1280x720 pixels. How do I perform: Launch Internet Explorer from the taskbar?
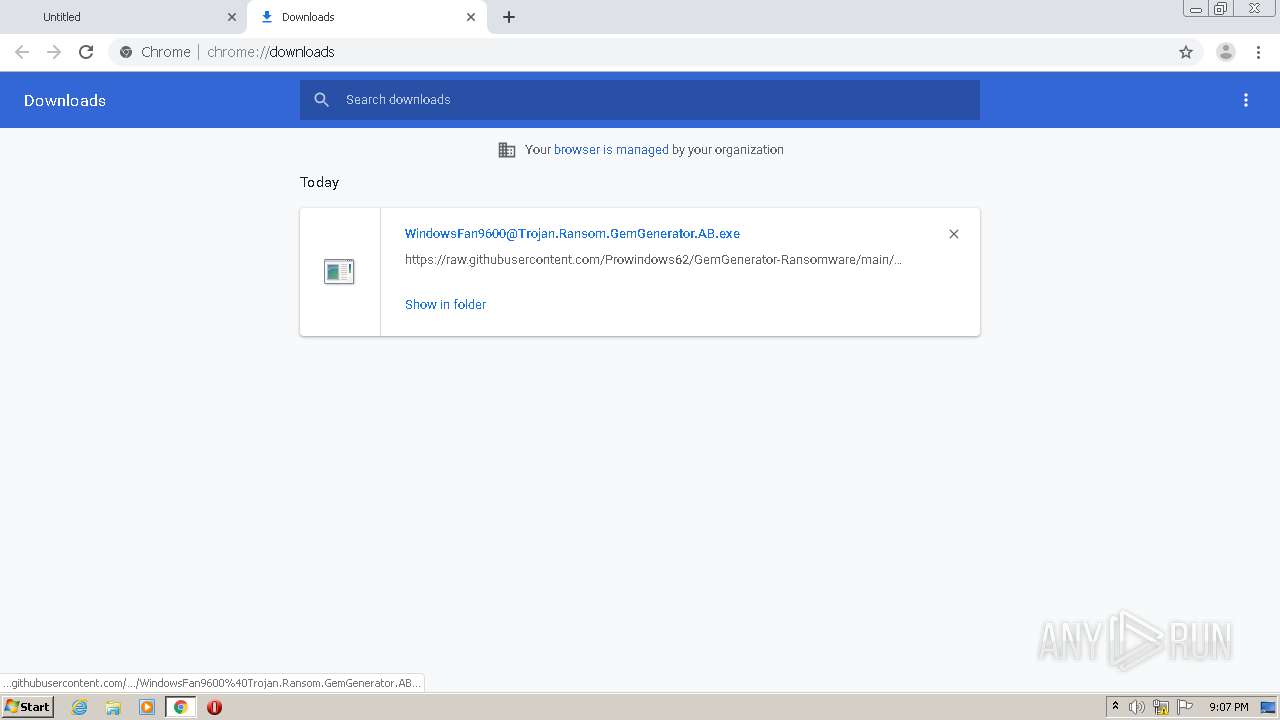79,707
